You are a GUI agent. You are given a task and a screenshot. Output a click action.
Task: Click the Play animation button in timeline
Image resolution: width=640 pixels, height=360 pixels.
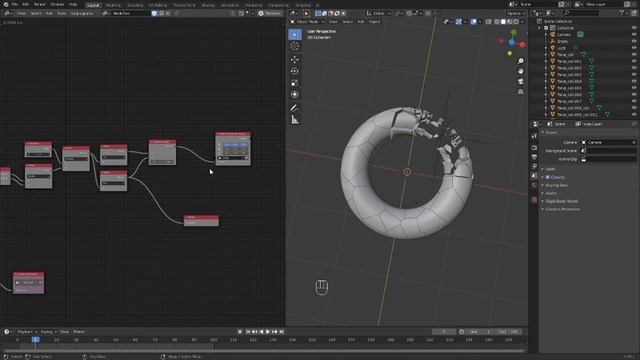click(268, 332)
